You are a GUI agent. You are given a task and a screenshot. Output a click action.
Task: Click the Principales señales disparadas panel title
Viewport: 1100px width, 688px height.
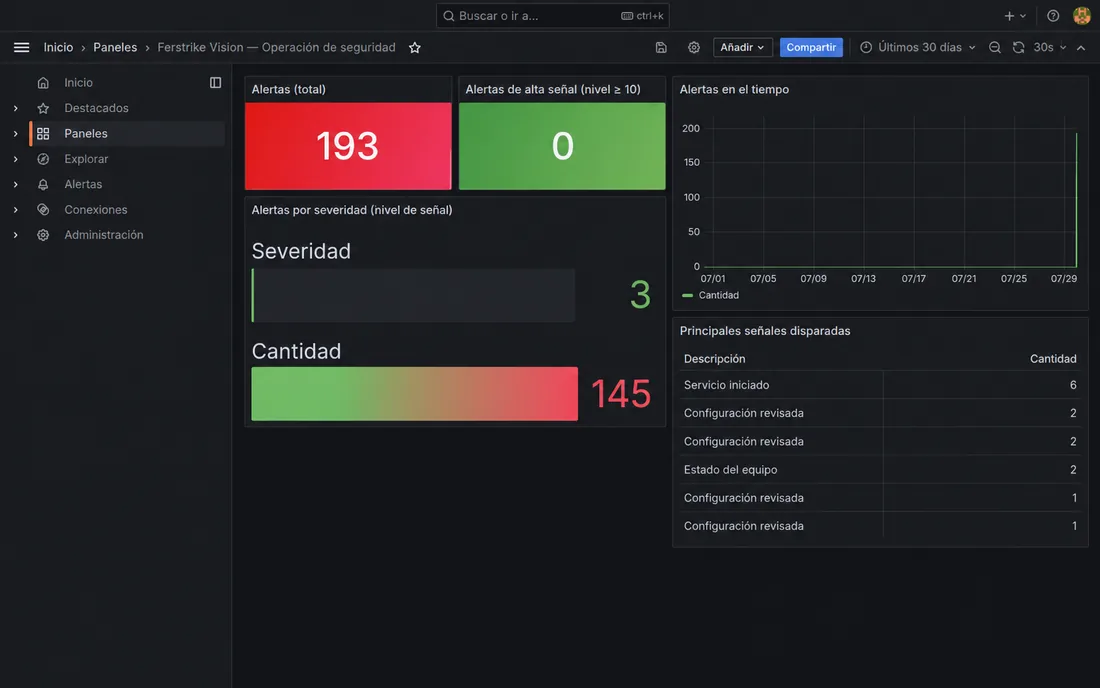pyautogui.click(x=765, y=330)
